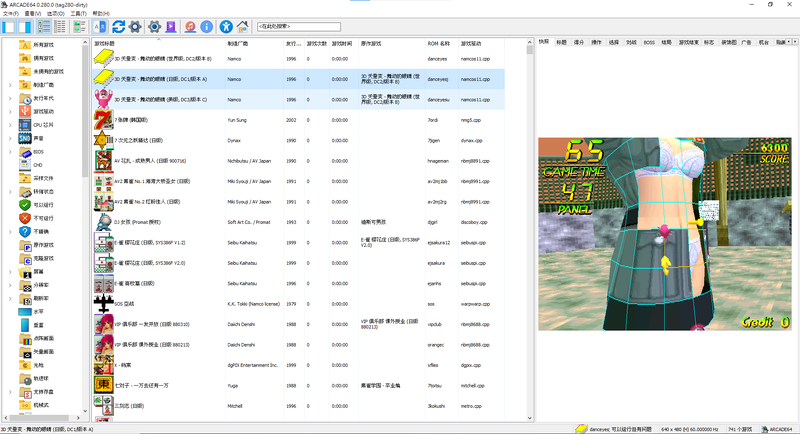Open the BOSS tab in preview panel
This screenshot has width=800, height=434.
tap(649, 42)
